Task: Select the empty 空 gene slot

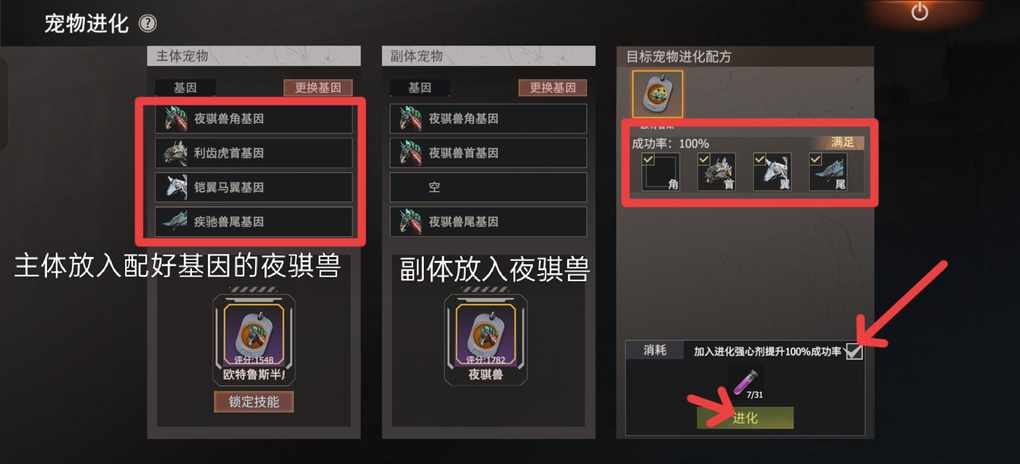Action: pos(488,187)
